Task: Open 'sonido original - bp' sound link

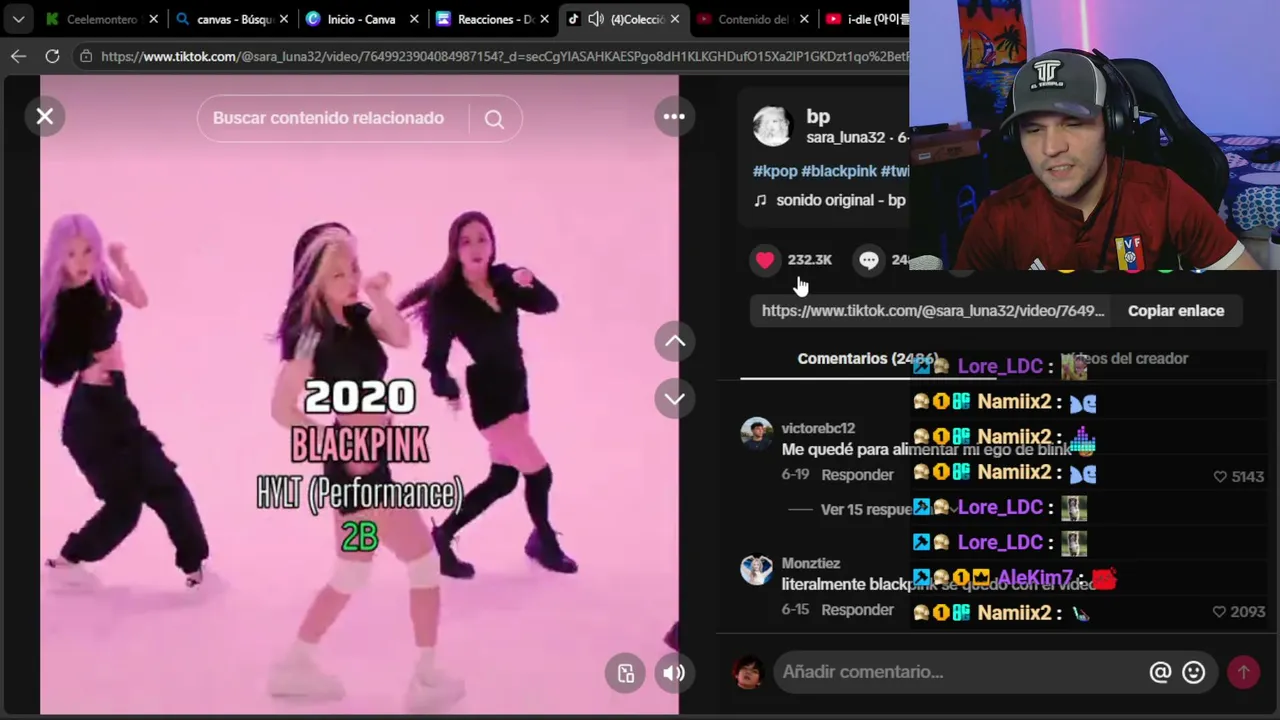Action: point(841,200)
